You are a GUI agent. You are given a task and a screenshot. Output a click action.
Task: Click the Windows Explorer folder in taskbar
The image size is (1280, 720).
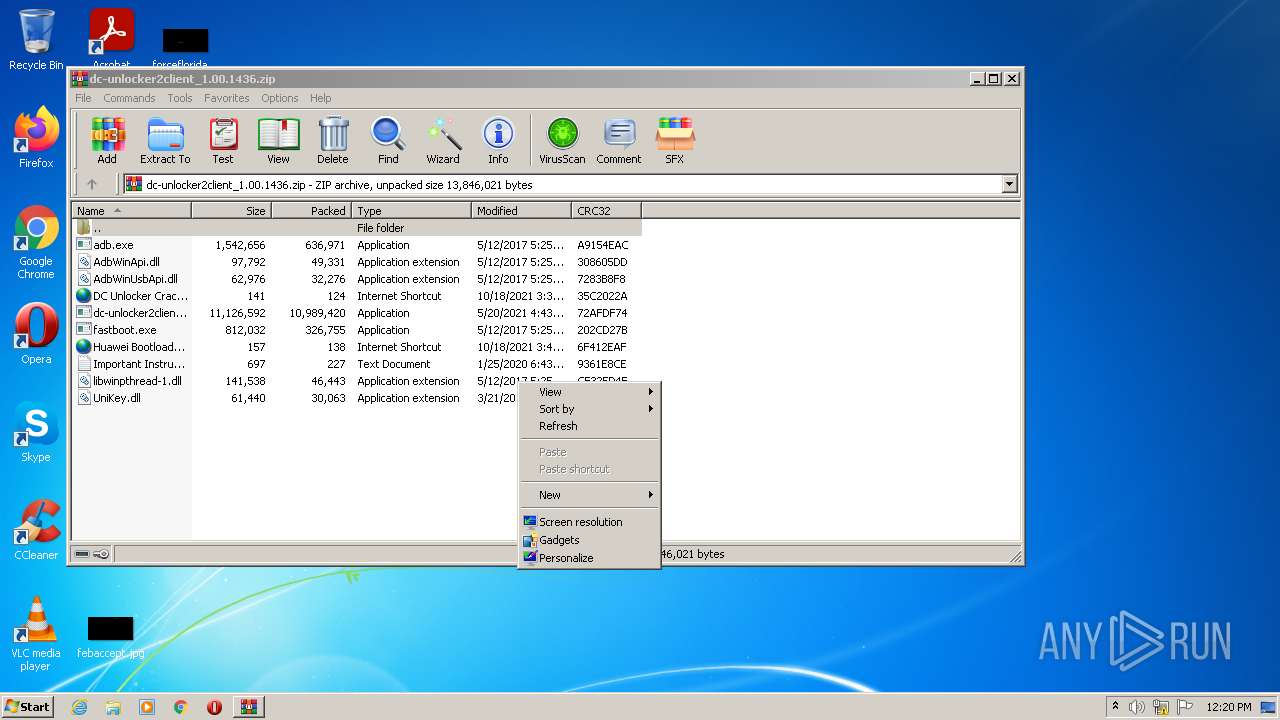pos(113,707)
